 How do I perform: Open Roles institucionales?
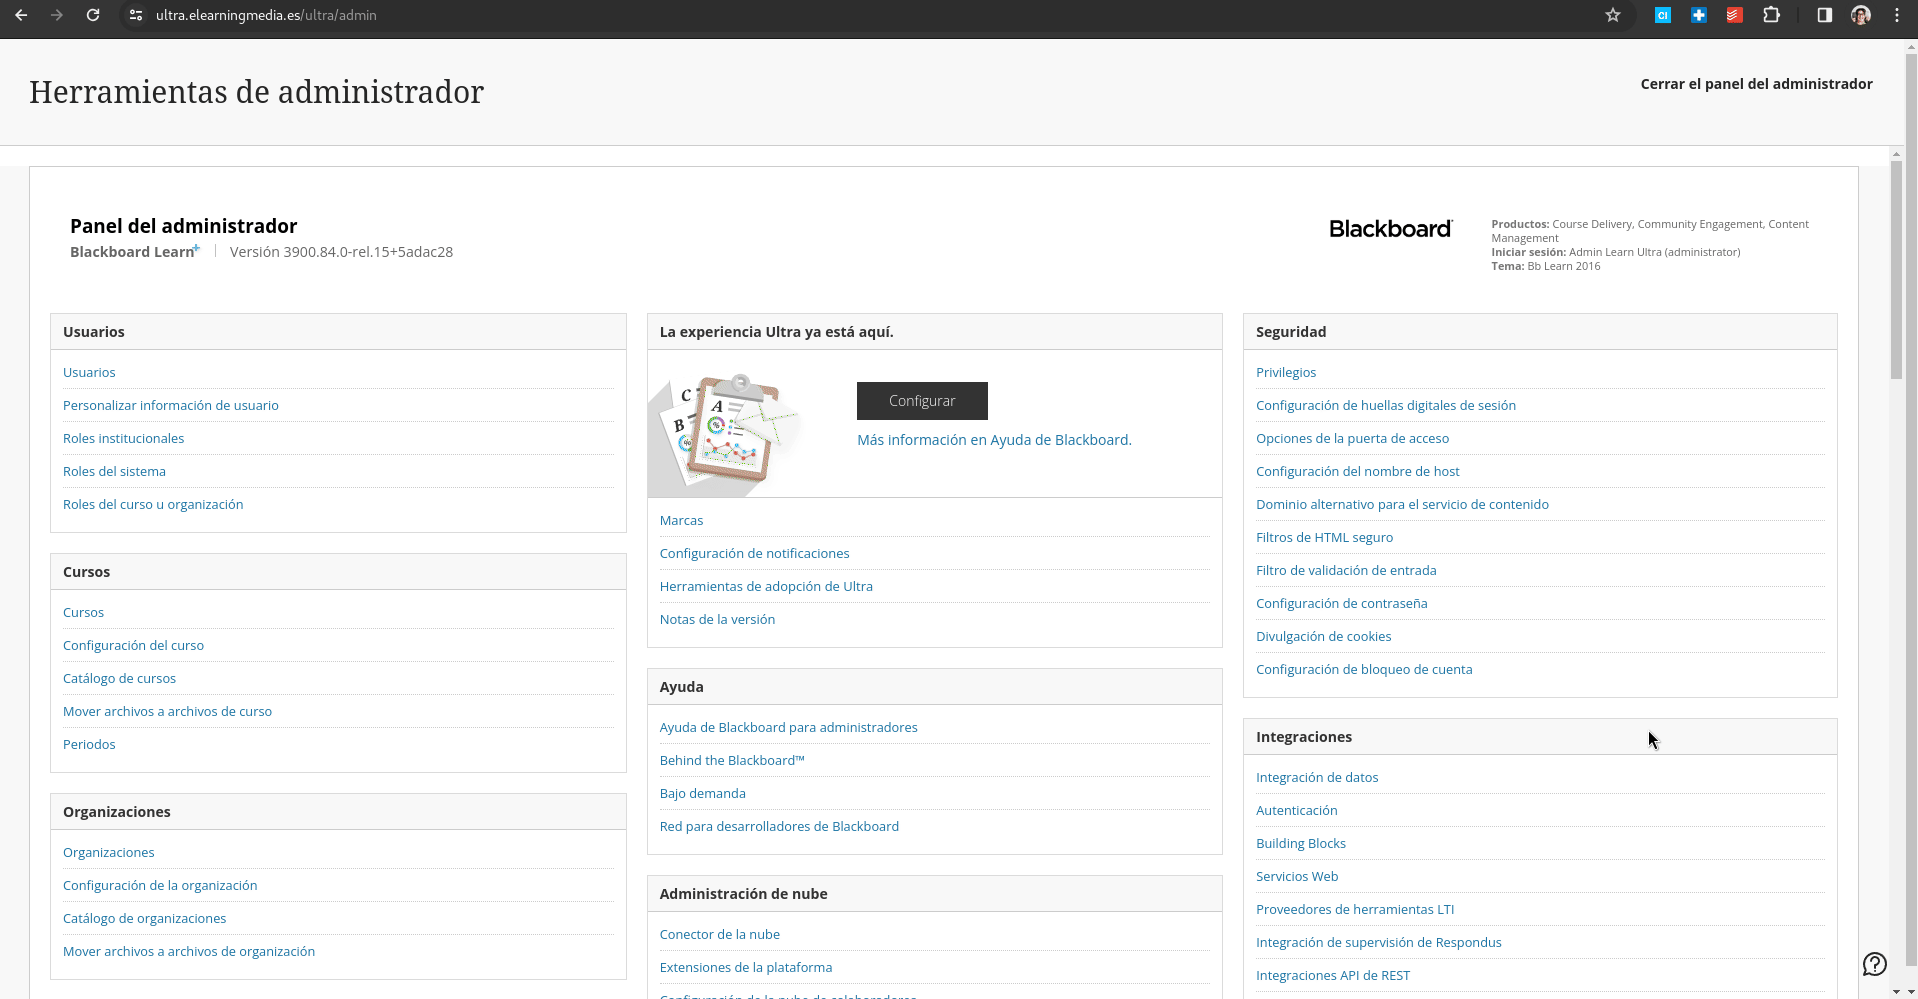click(x=124, y=438)
